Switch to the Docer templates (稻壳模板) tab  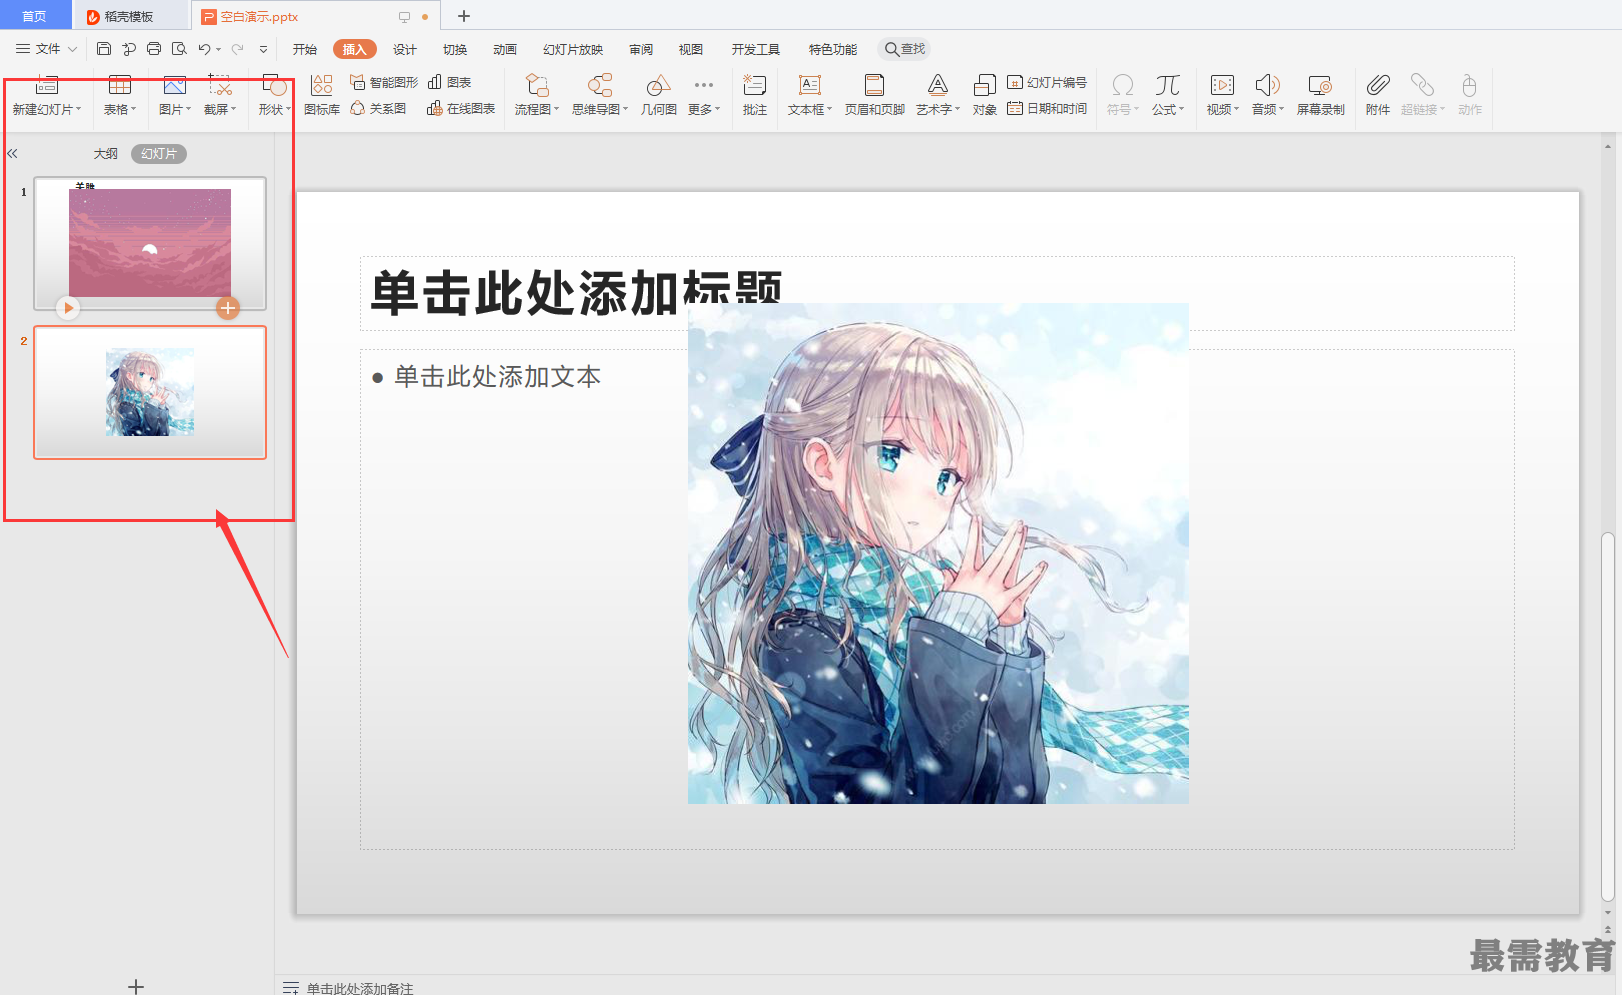click(129, 16)
